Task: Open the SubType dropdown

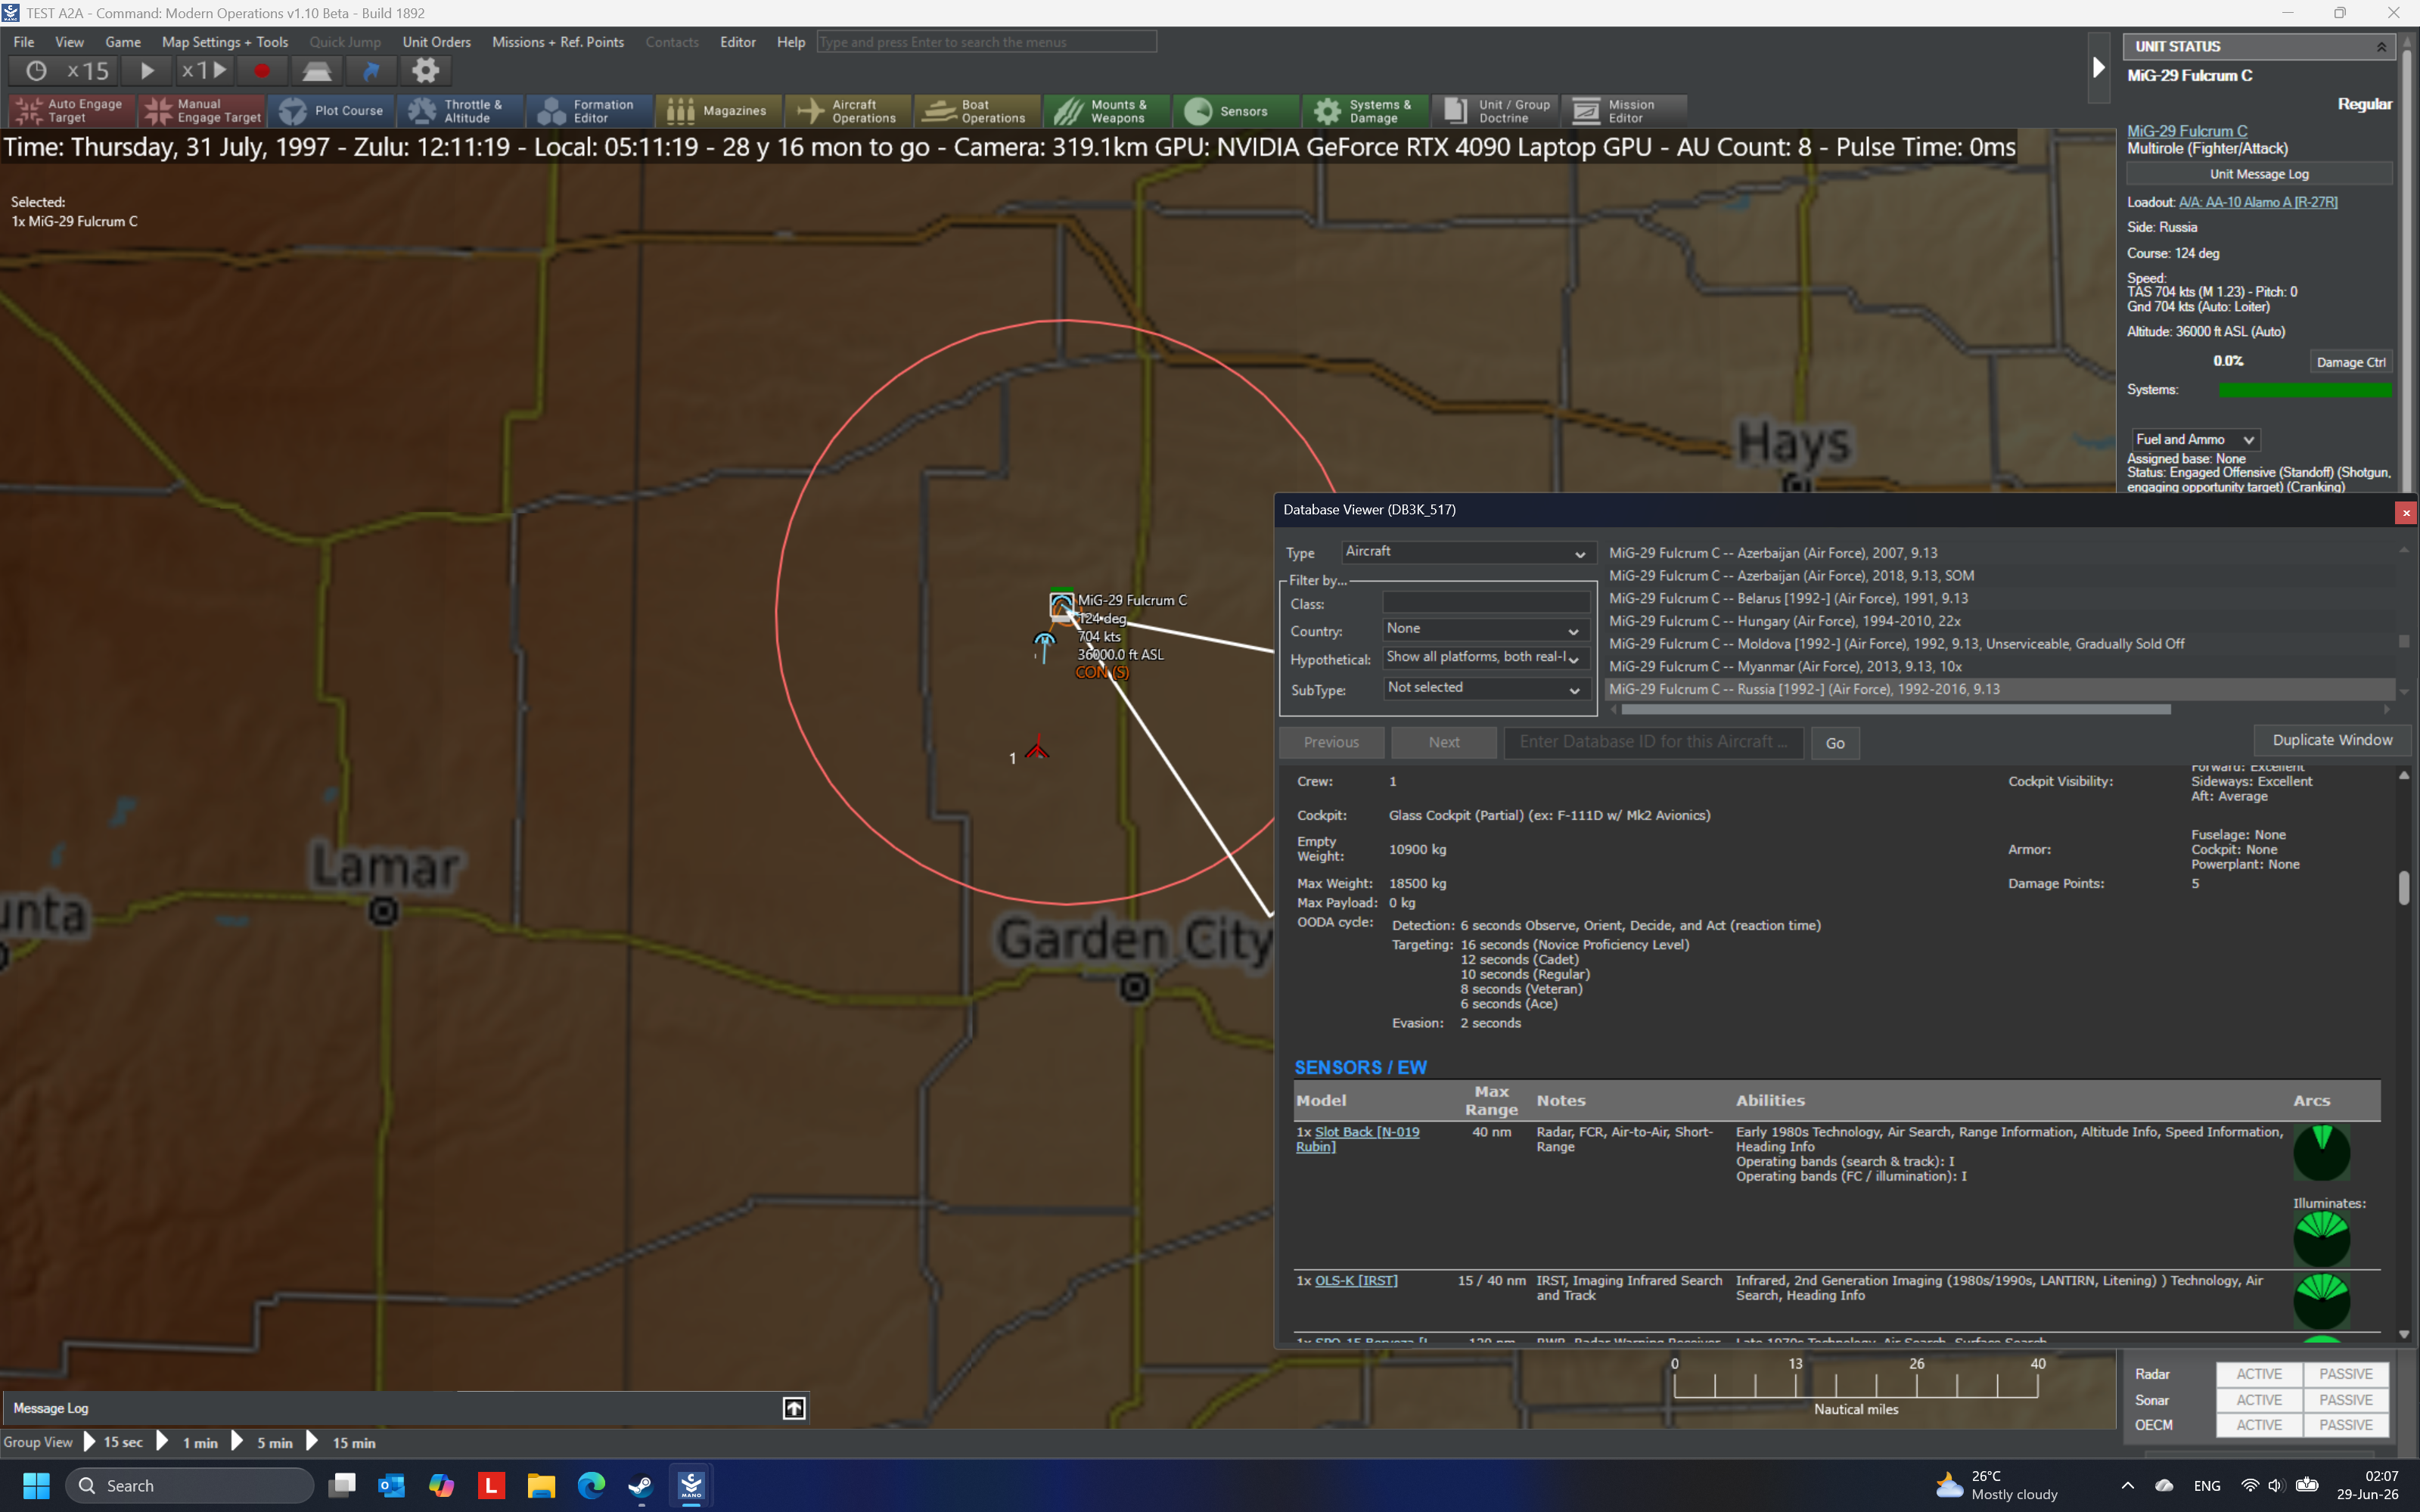Action: tap(1485, 689)
